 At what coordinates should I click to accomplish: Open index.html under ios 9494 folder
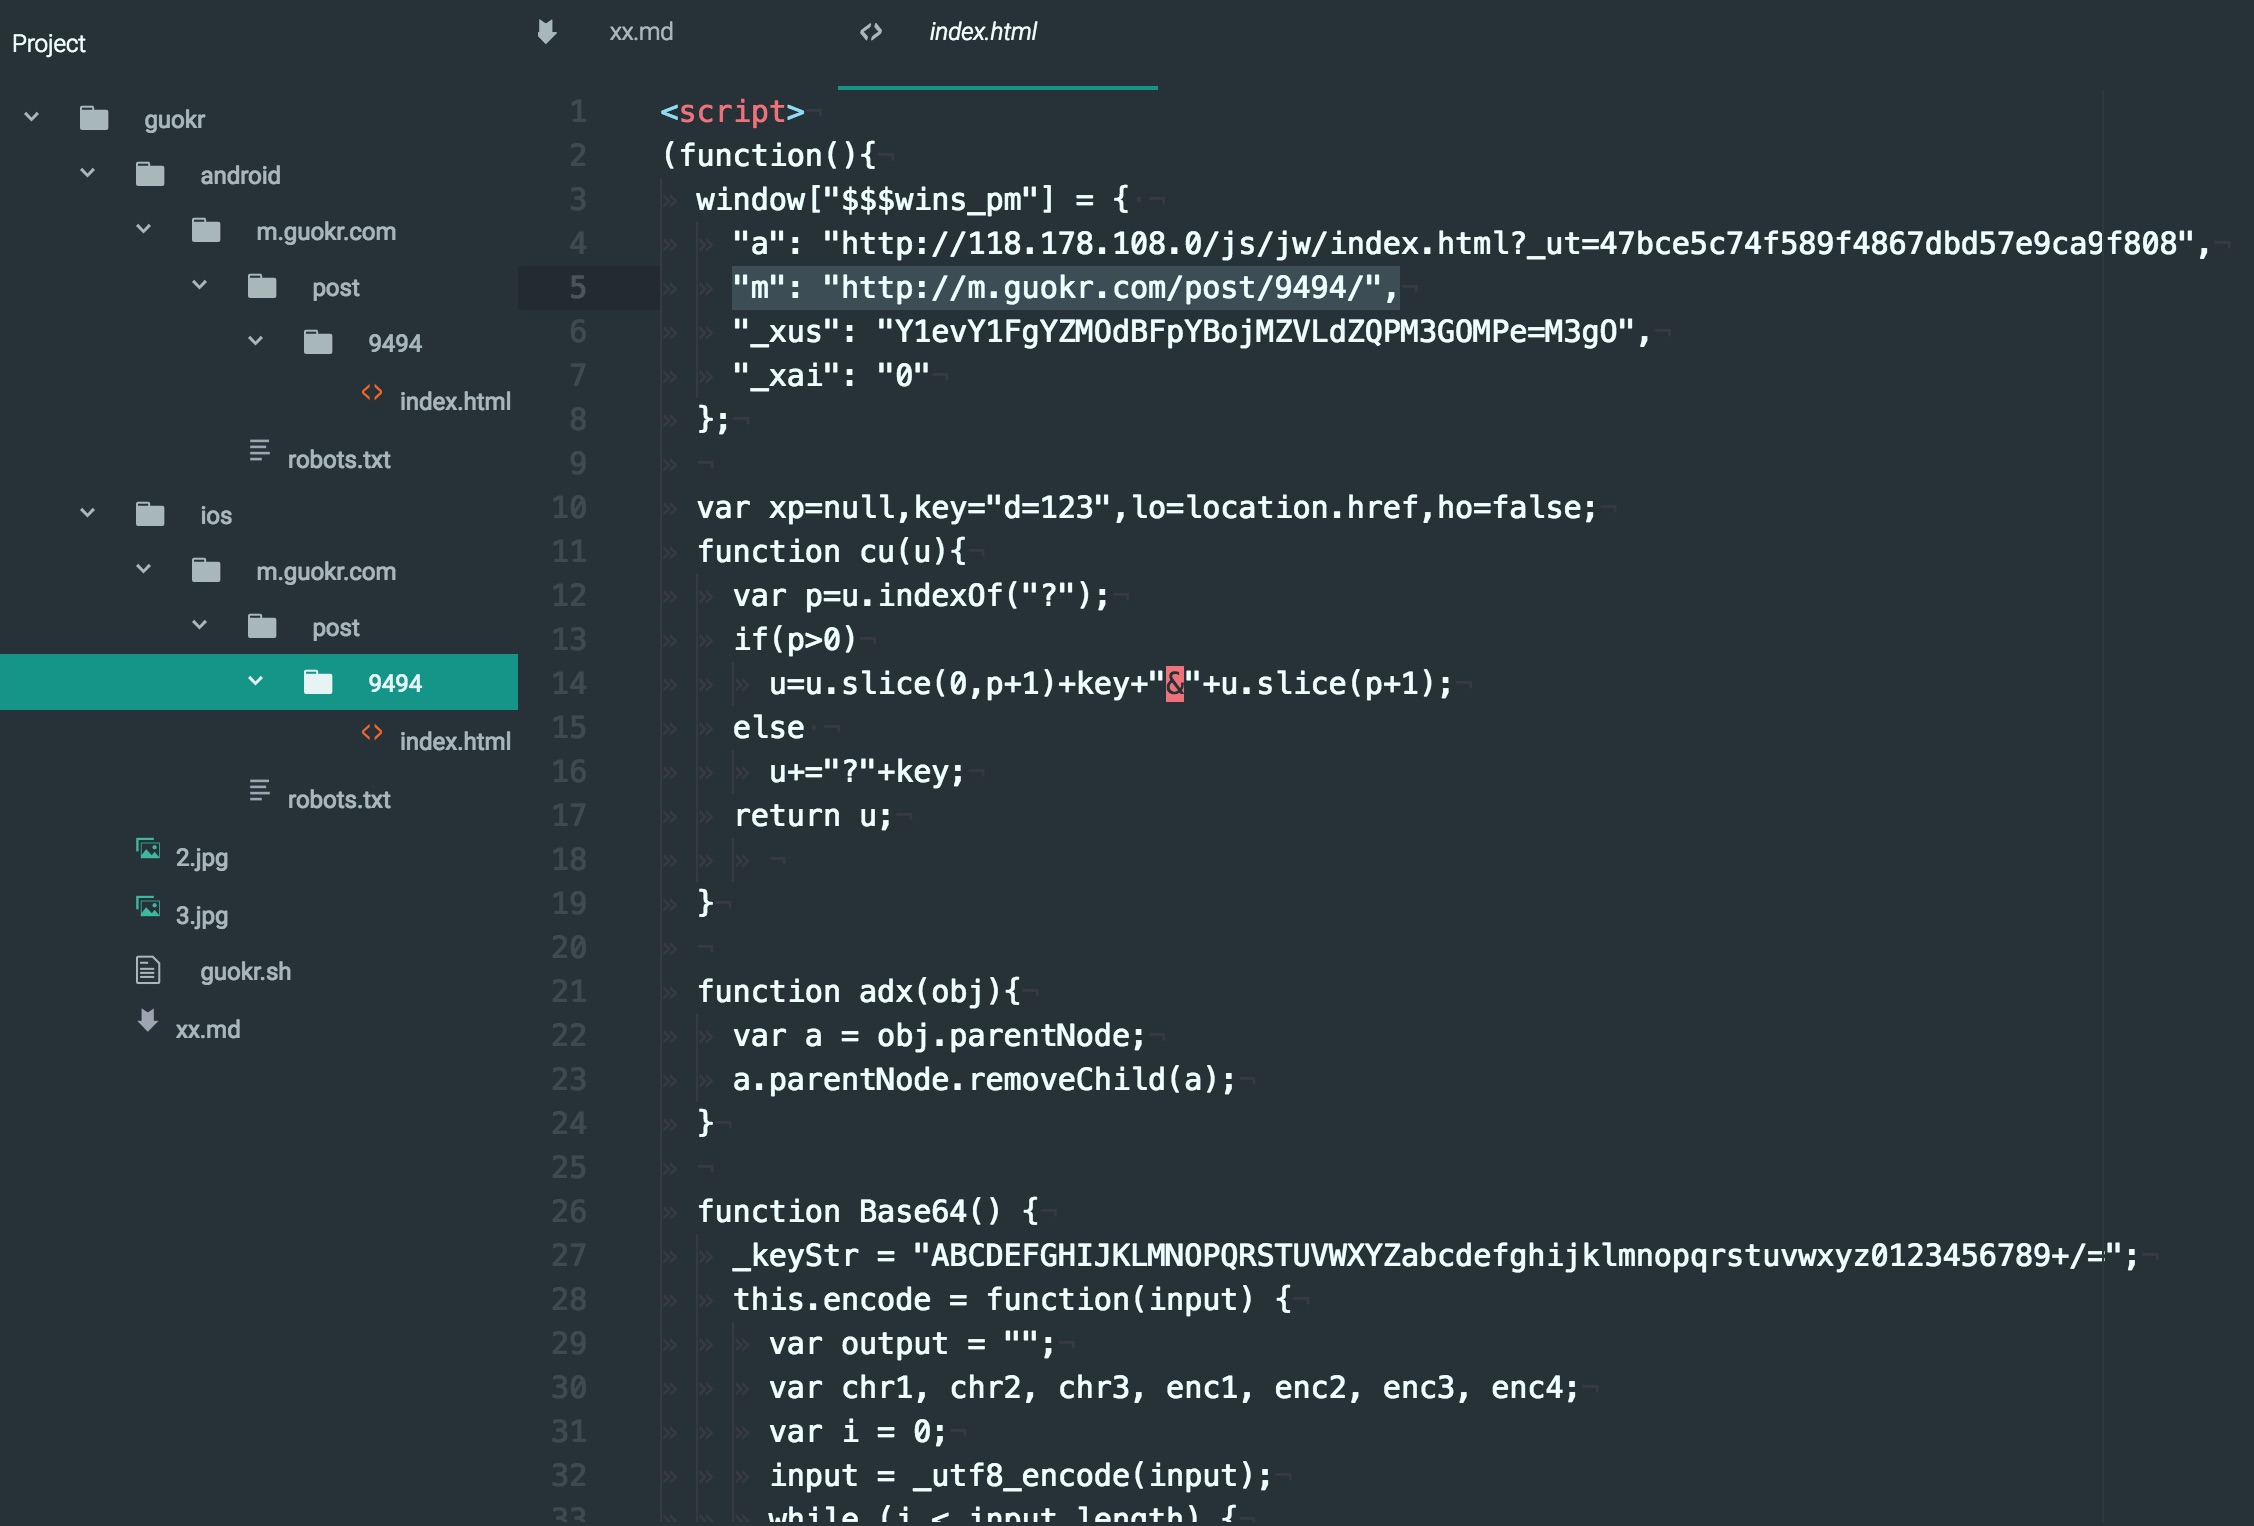click(x=455, y=741)
